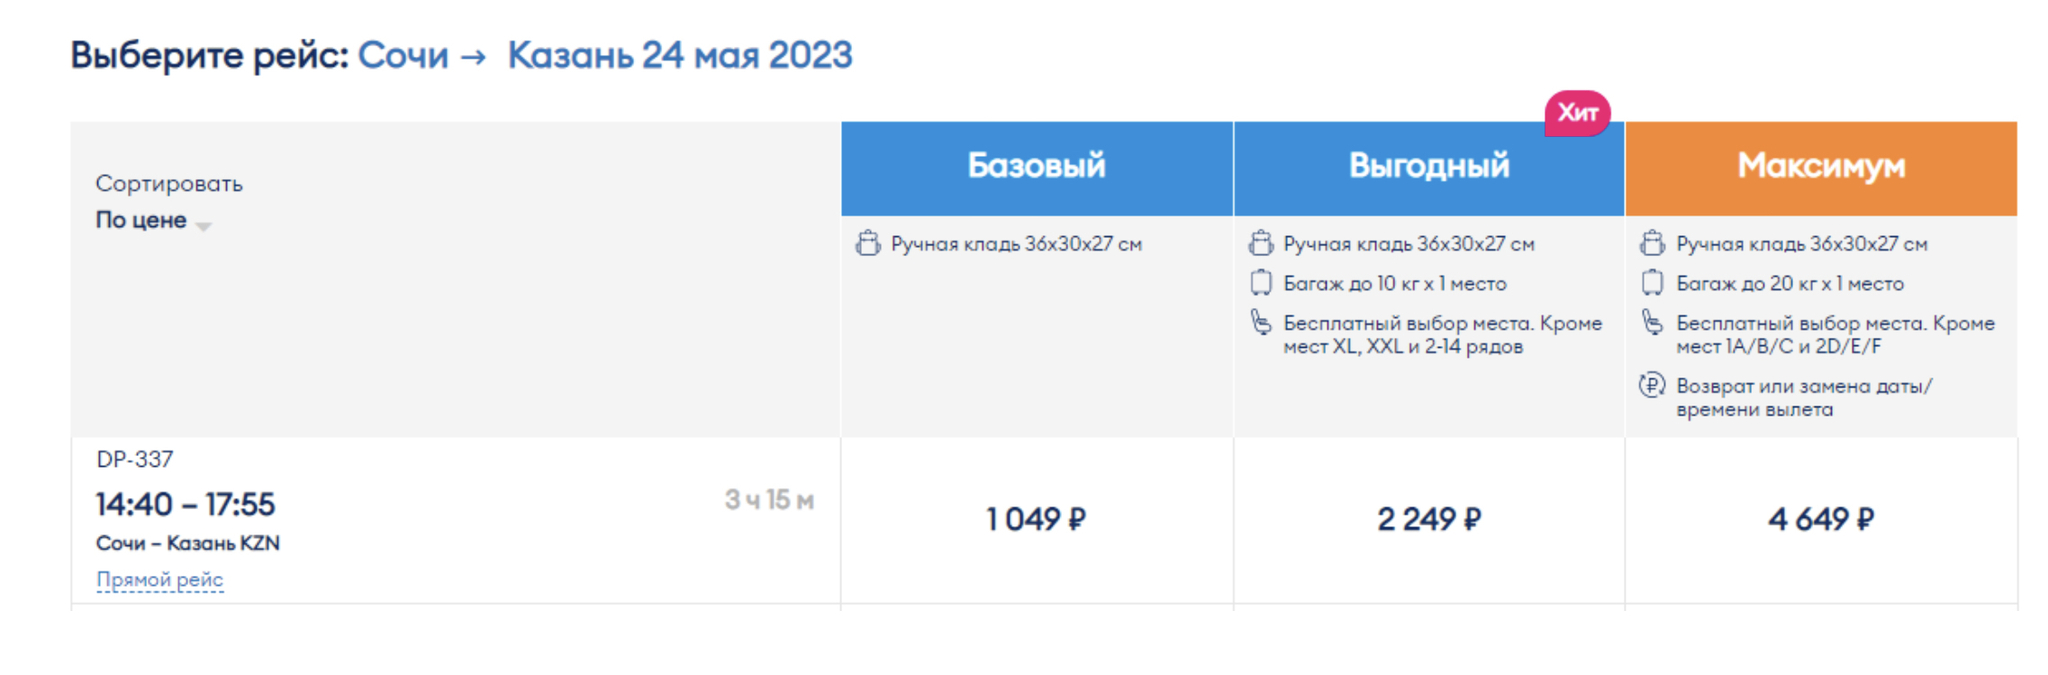Select the Выгодный tariff header
The height and width of the screenshot is (675, 2048).
[1428, 167]
